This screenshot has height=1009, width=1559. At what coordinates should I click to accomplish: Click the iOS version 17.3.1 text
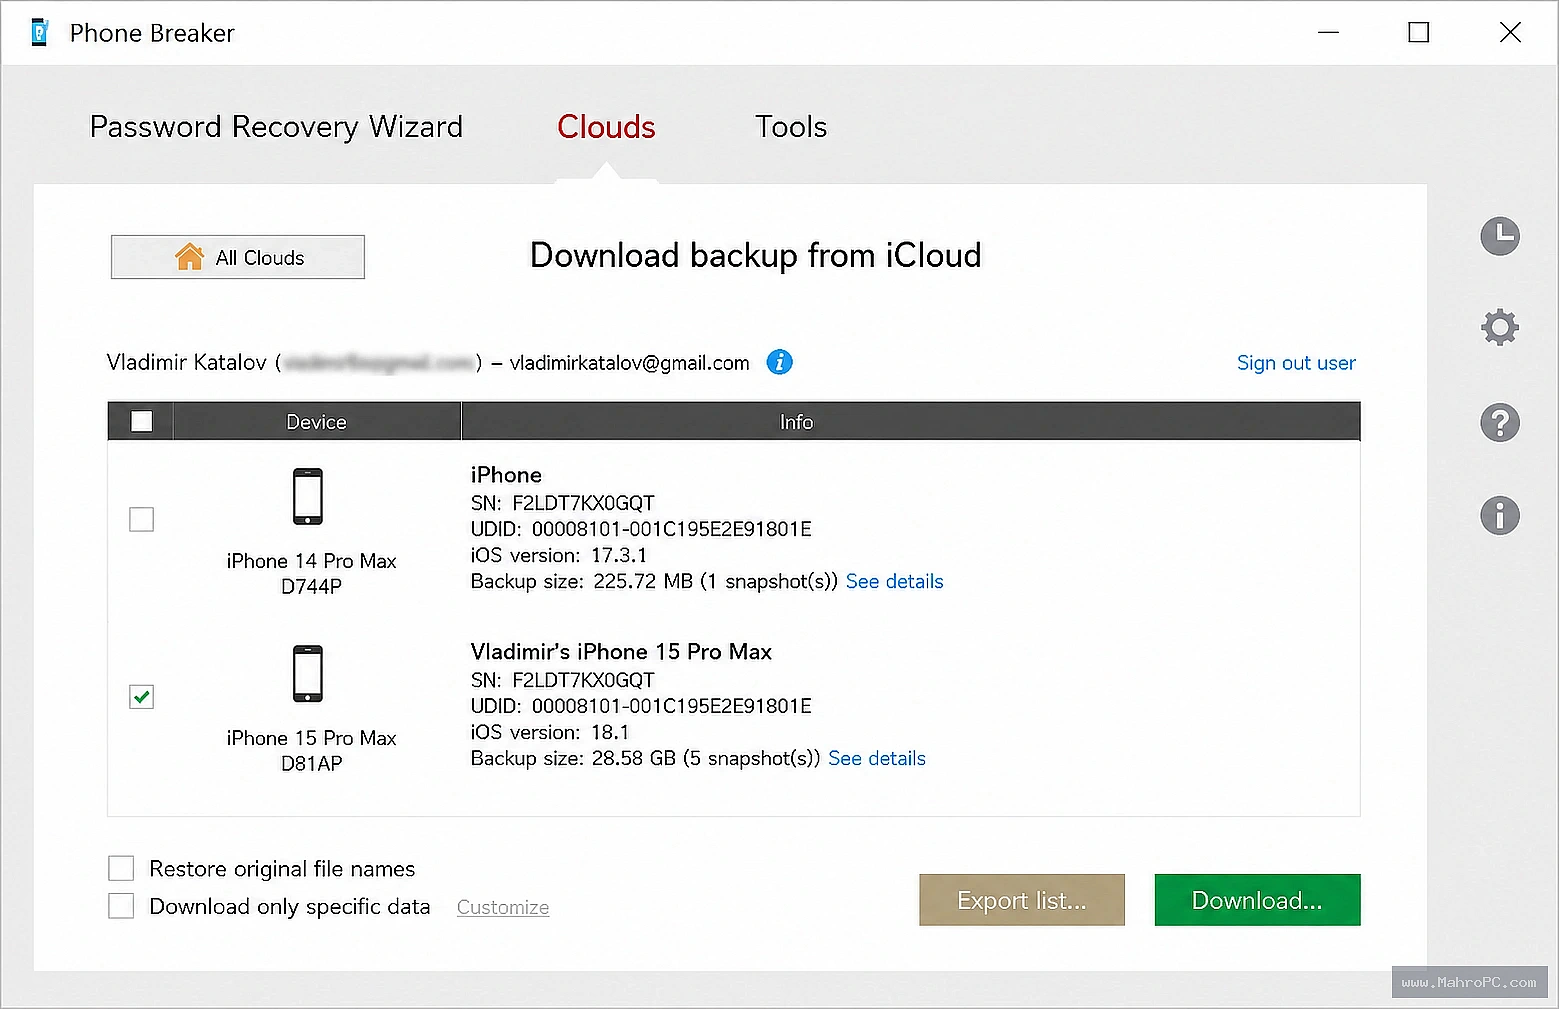559,555
